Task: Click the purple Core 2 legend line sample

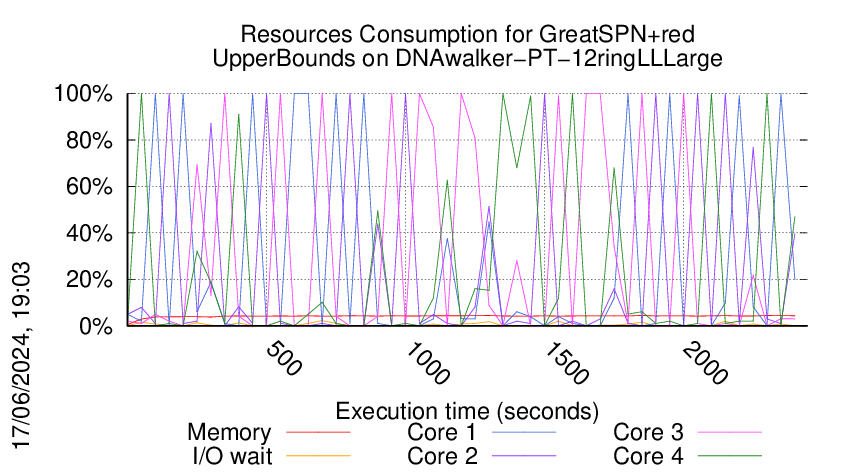Action: tap(524, 456)
